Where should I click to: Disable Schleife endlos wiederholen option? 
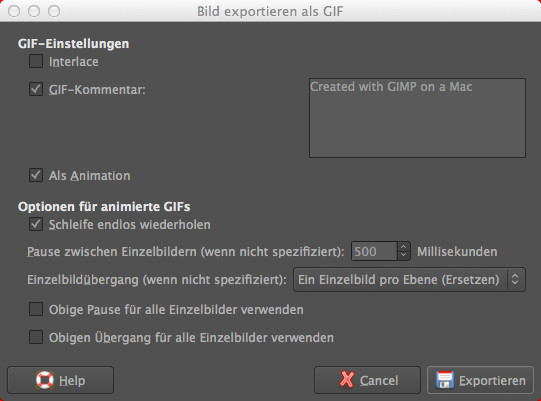(36, 224)
